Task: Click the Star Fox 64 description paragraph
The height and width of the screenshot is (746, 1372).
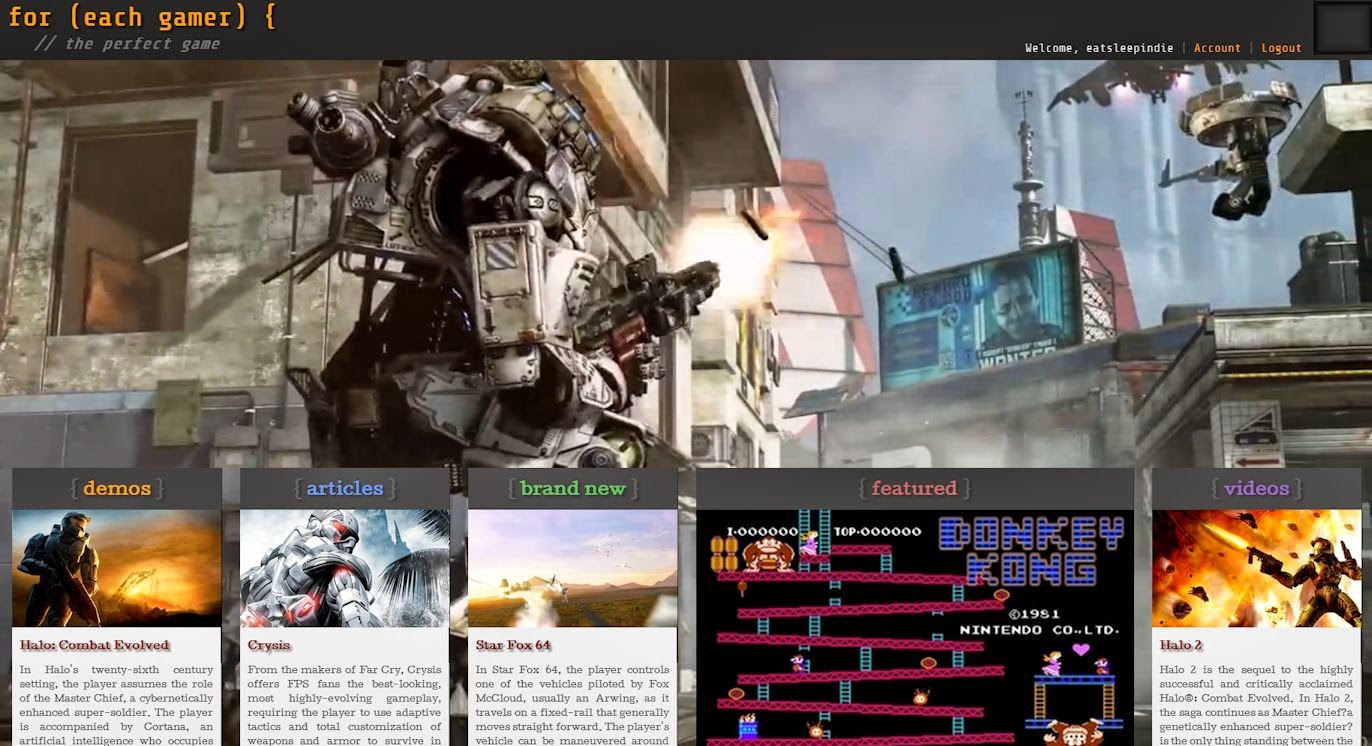Action: (x=573, y=704)
